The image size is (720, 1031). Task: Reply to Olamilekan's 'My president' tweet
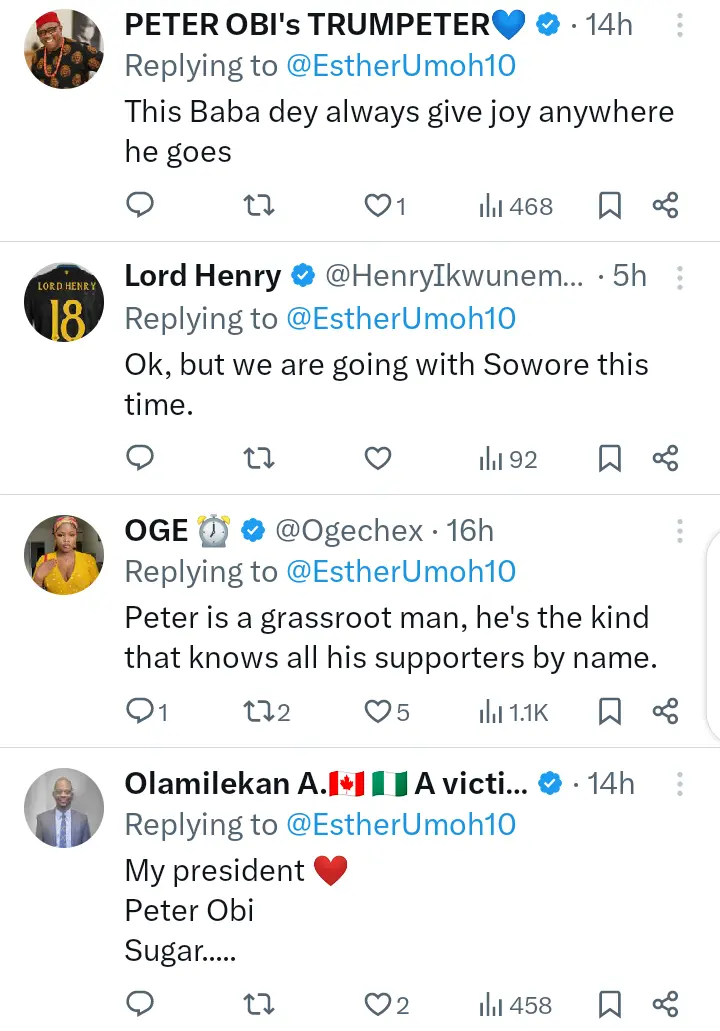click(x=141, y=1004)
